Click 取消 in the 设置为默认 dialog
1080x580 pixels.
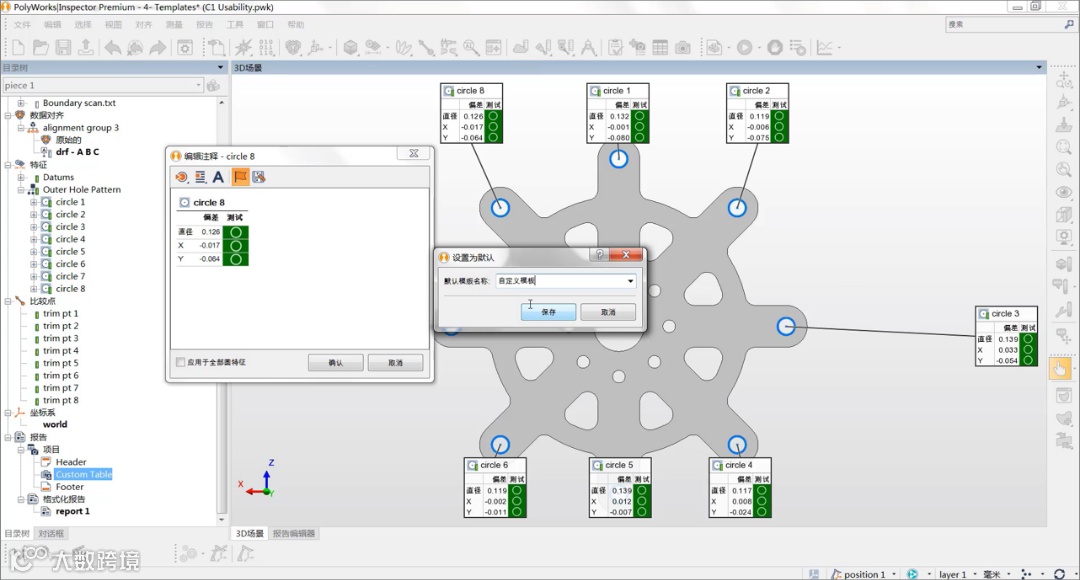608,312
